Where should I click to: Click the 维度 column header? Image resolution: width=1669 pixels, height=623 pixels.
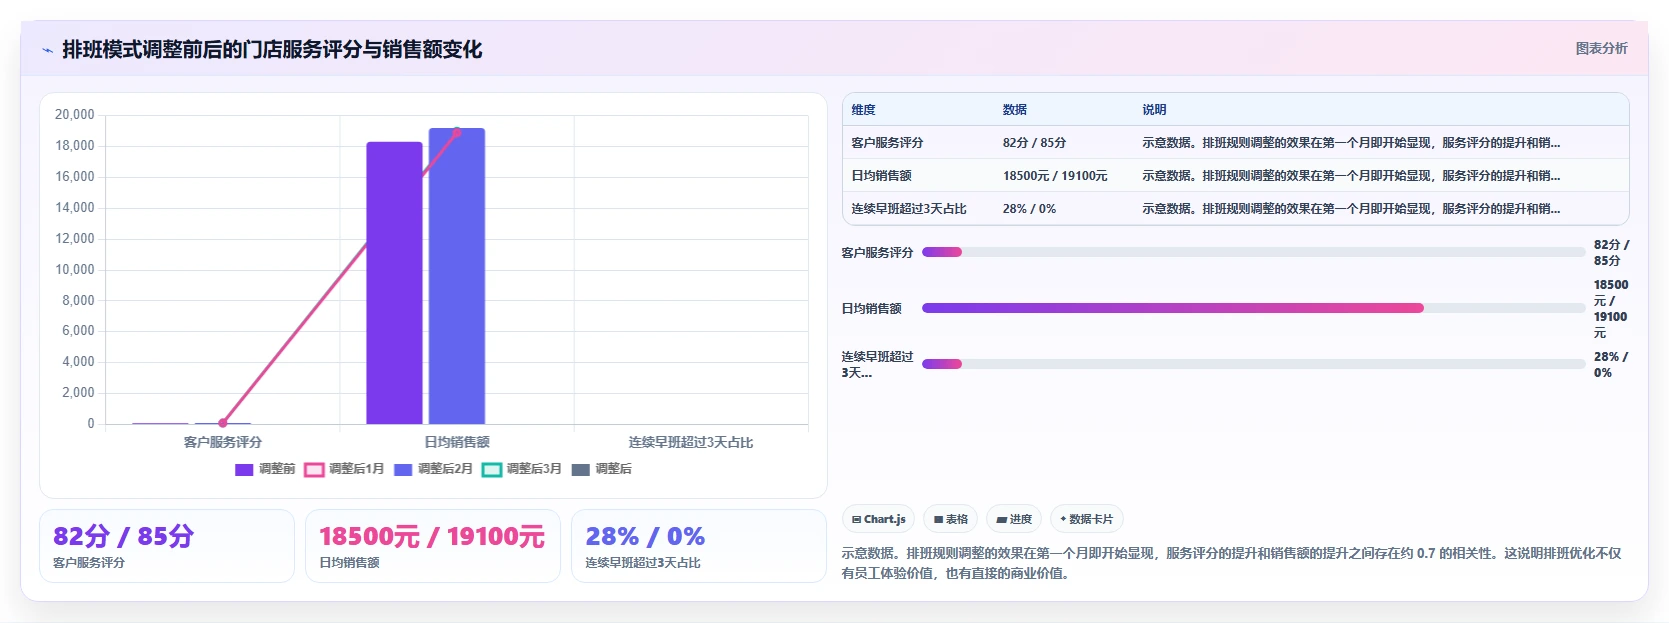[x=863, y=110]
